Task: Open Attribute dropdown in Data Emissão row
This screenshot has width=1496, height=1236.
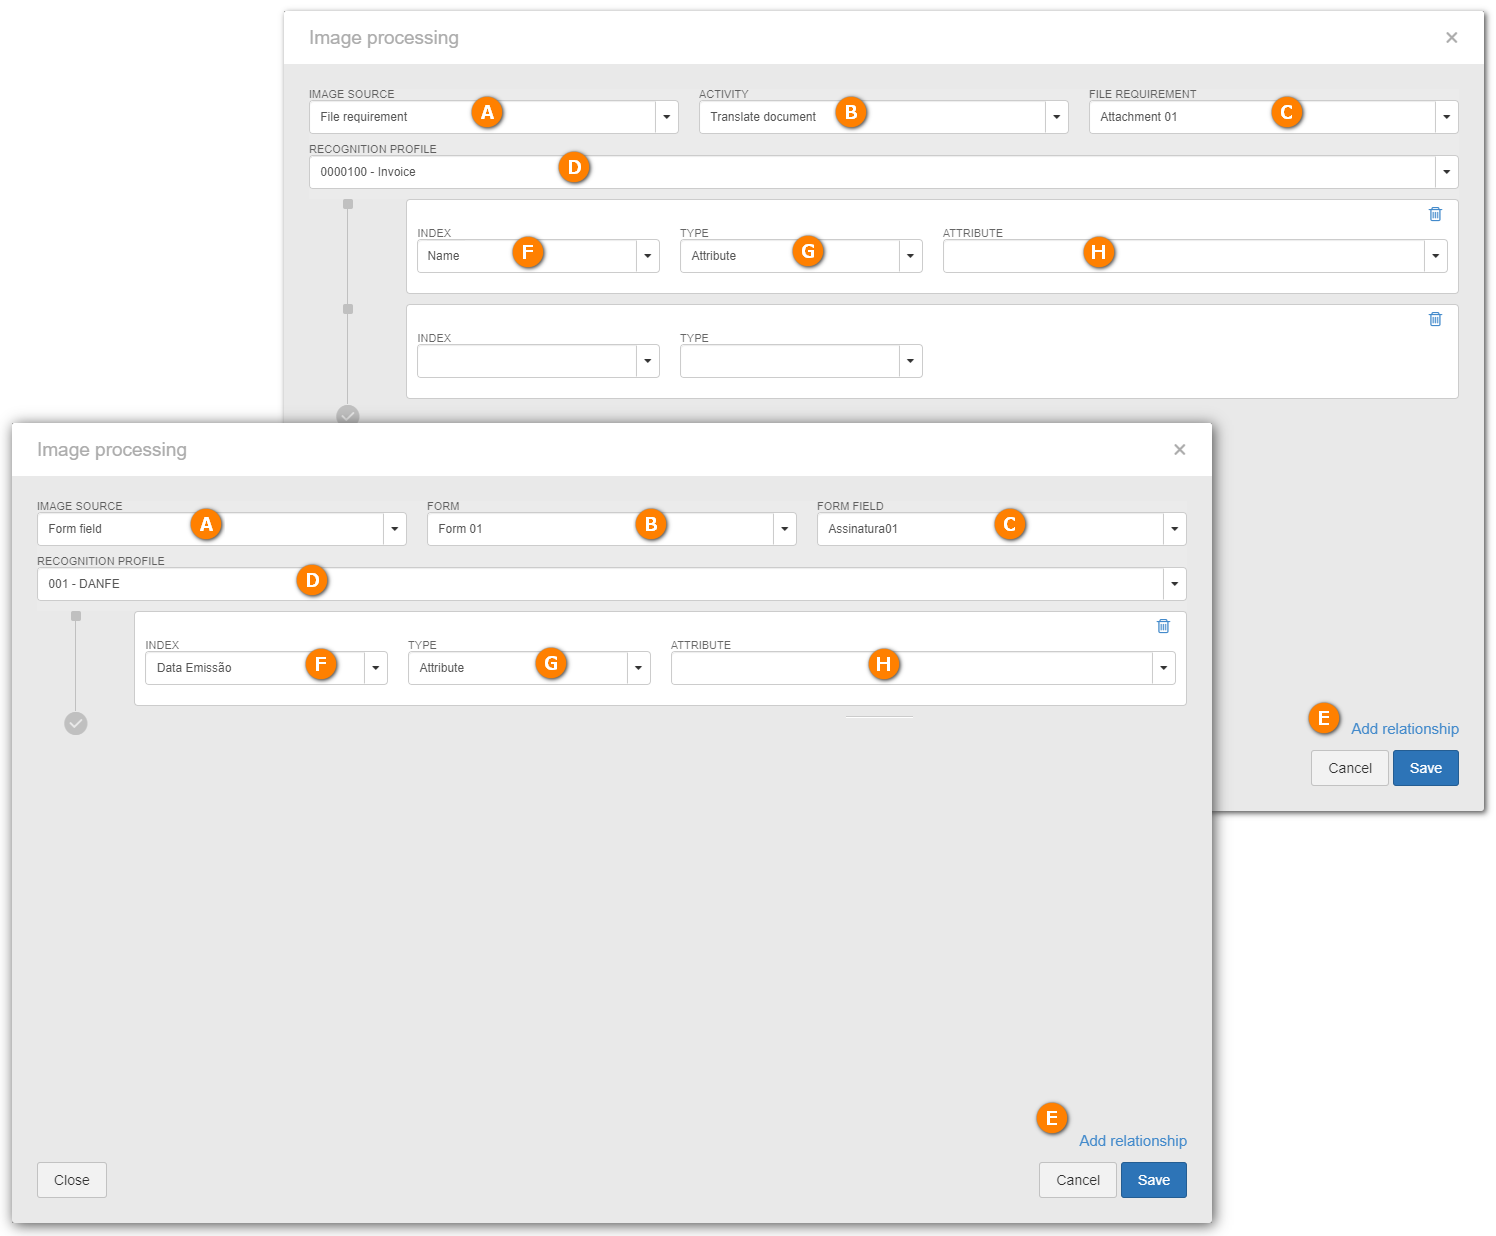Action: [1163, 668]
